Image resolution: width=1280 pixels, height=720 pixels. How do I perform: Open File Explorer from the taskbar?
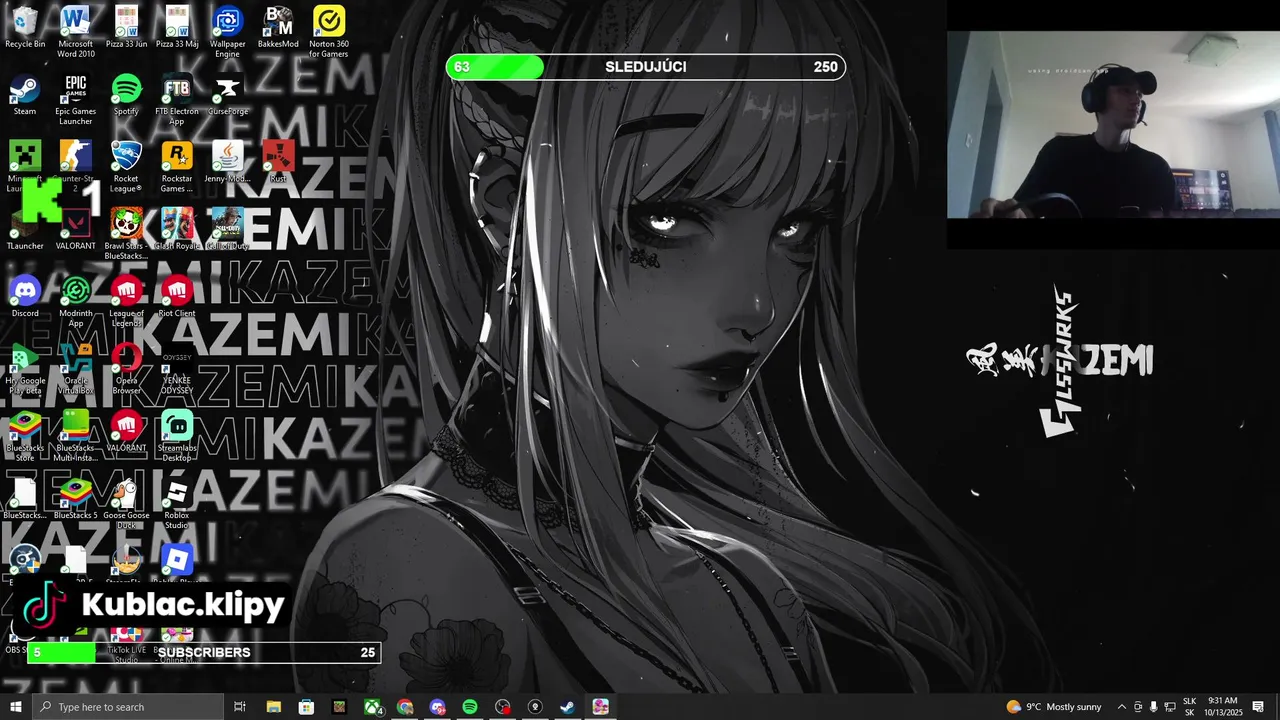coord(274,707)
